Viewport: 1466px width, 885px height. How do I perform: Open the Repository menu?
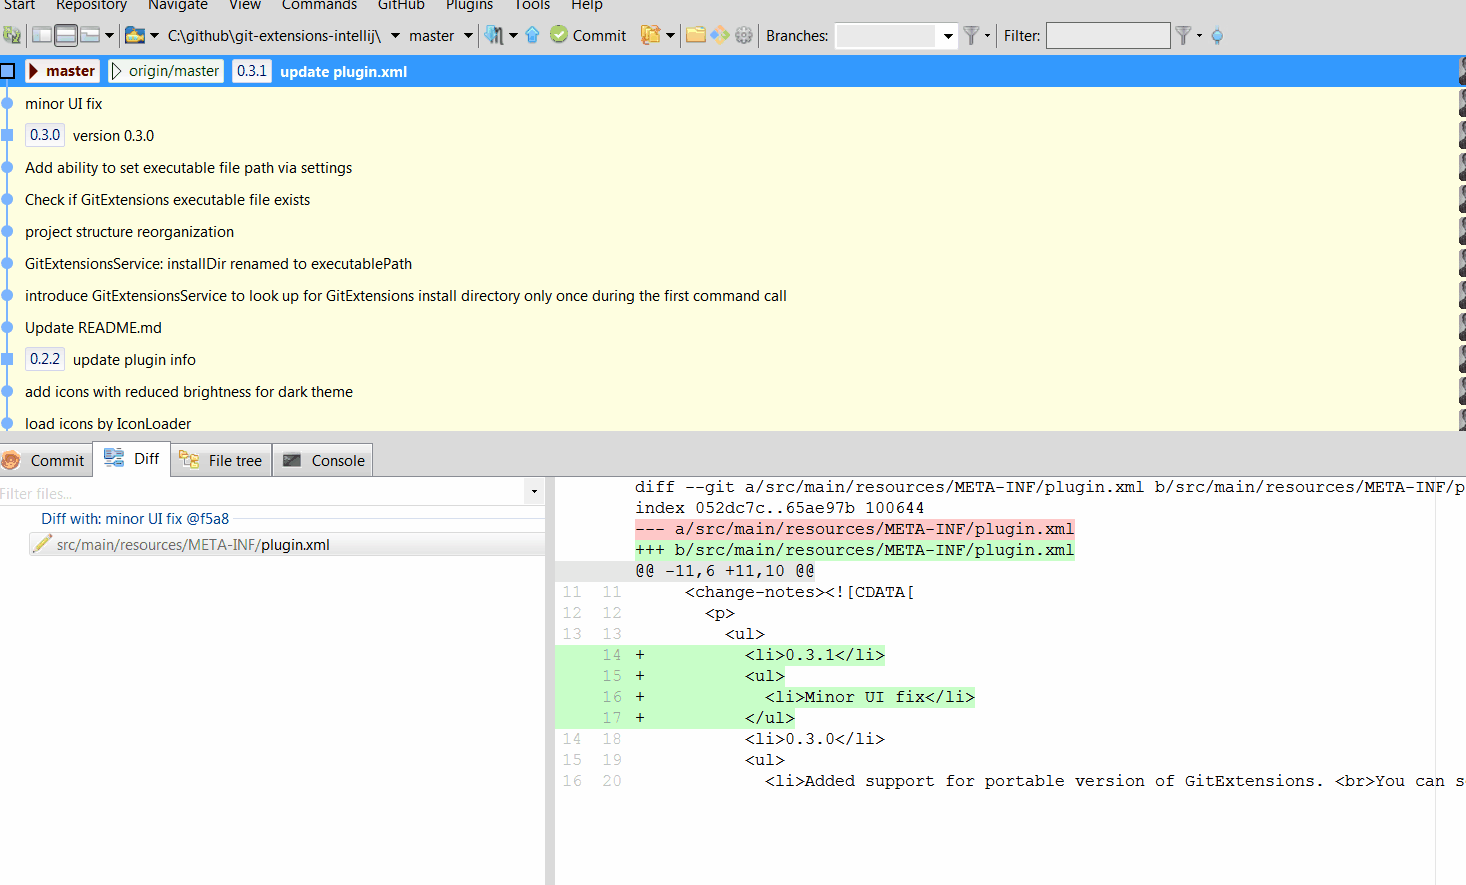tap(91, 6)
